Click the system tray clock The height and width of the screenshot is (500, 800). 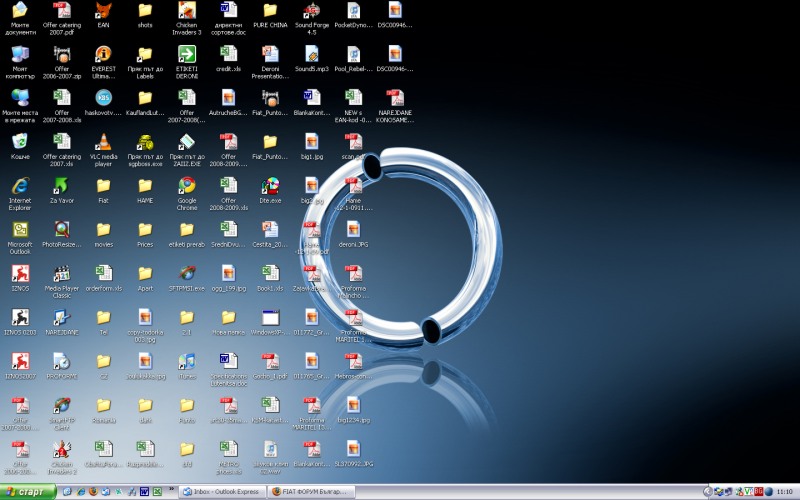(785, 492)
